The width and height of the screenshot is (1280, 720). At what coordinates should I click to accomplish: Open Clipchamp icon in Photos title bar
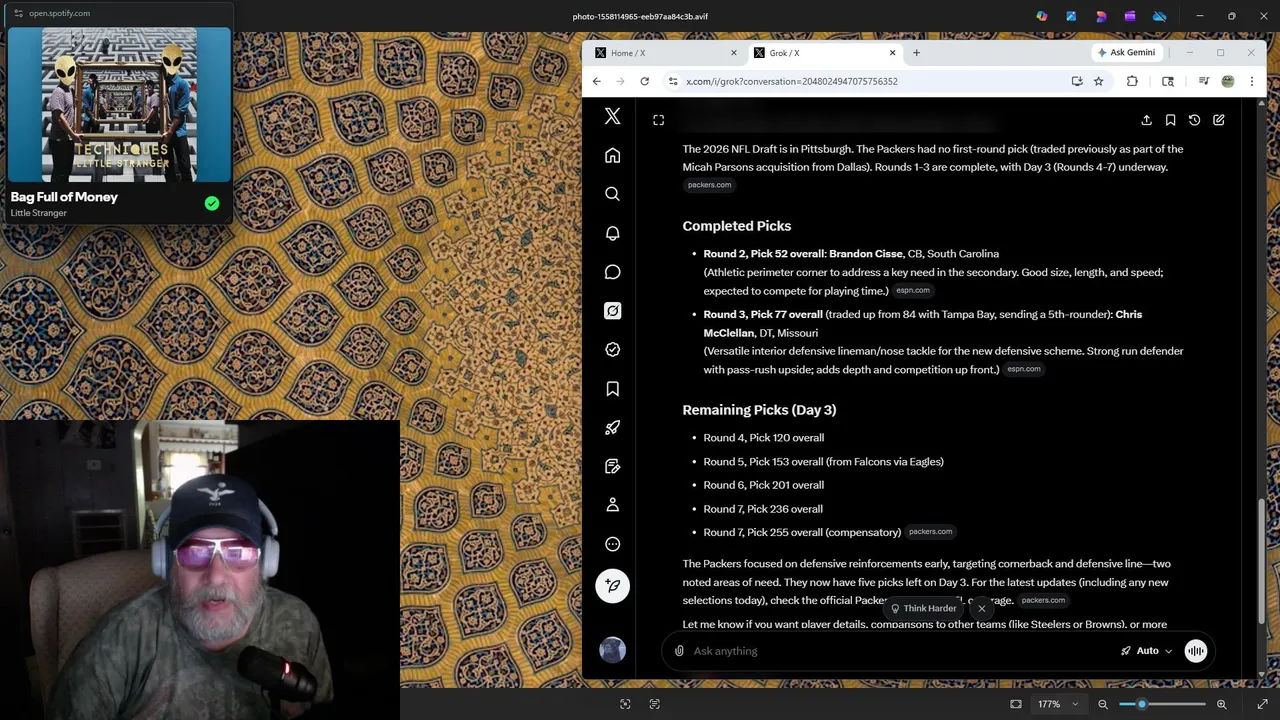[x=1130, y=16]
